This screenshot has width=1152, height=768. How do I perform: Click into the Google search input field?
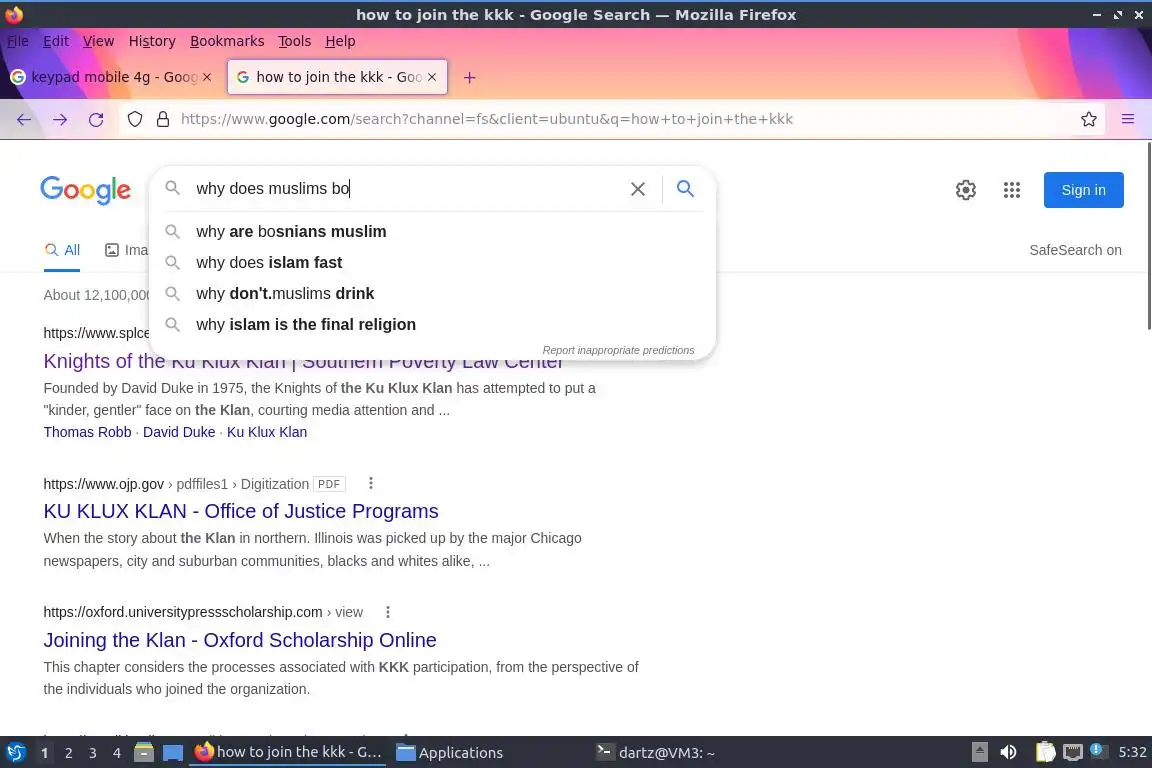pos(408,189)
